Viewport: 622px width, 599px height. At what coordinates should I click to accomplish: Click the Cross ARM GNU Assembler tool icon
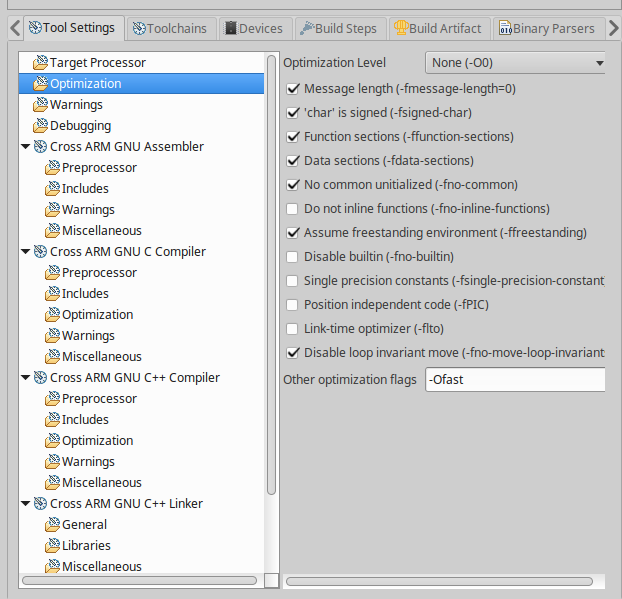point(40,146)
